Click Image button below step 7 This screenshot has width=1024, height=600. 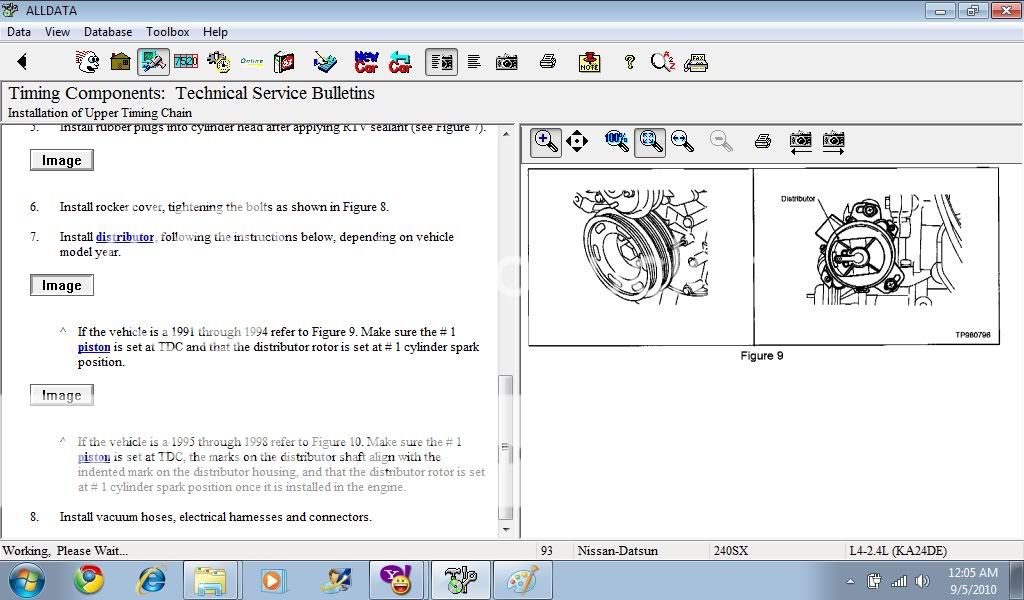62,285
